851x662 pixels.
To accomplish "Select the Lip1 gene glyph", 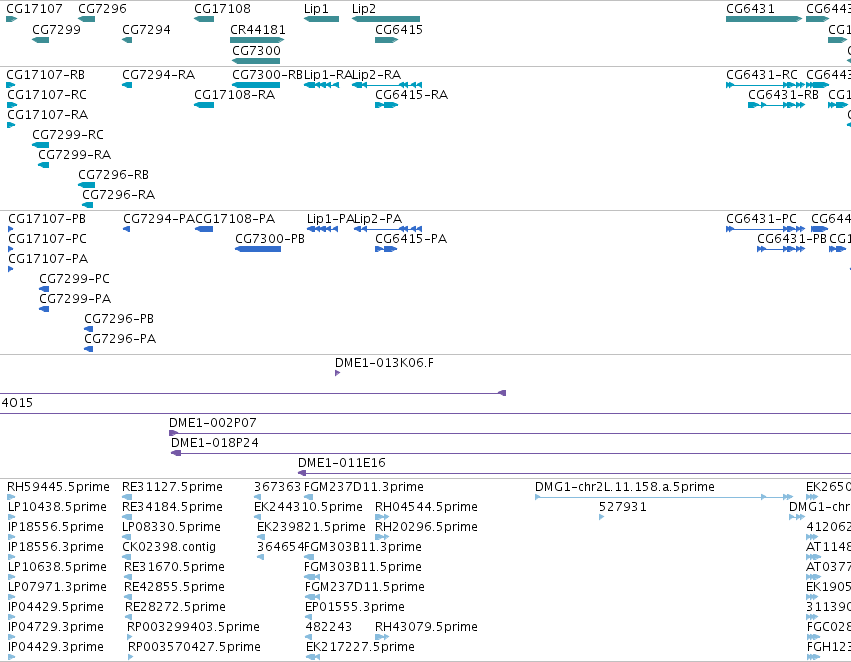I will (321, 19).
